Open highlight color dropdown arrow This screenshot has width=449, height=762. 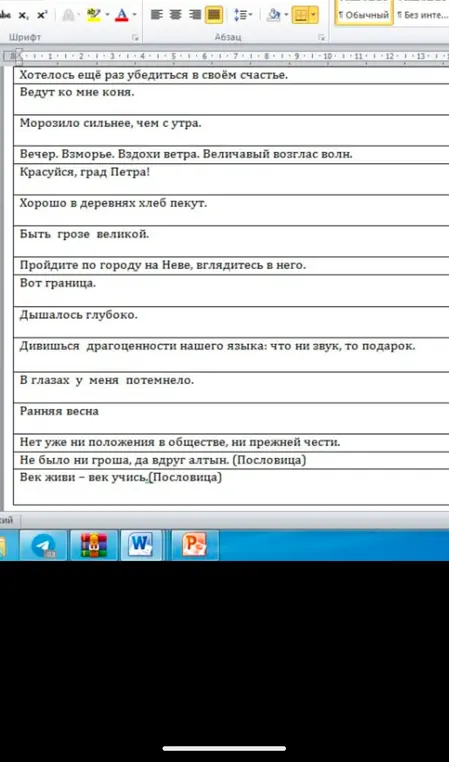coord(107,15)
